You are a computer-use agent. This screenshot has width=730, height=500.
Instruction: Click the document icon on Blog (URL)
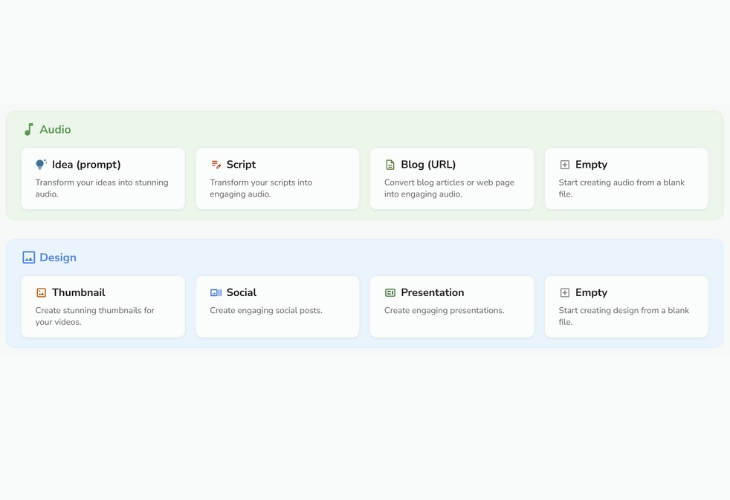[x=390, y=165]
